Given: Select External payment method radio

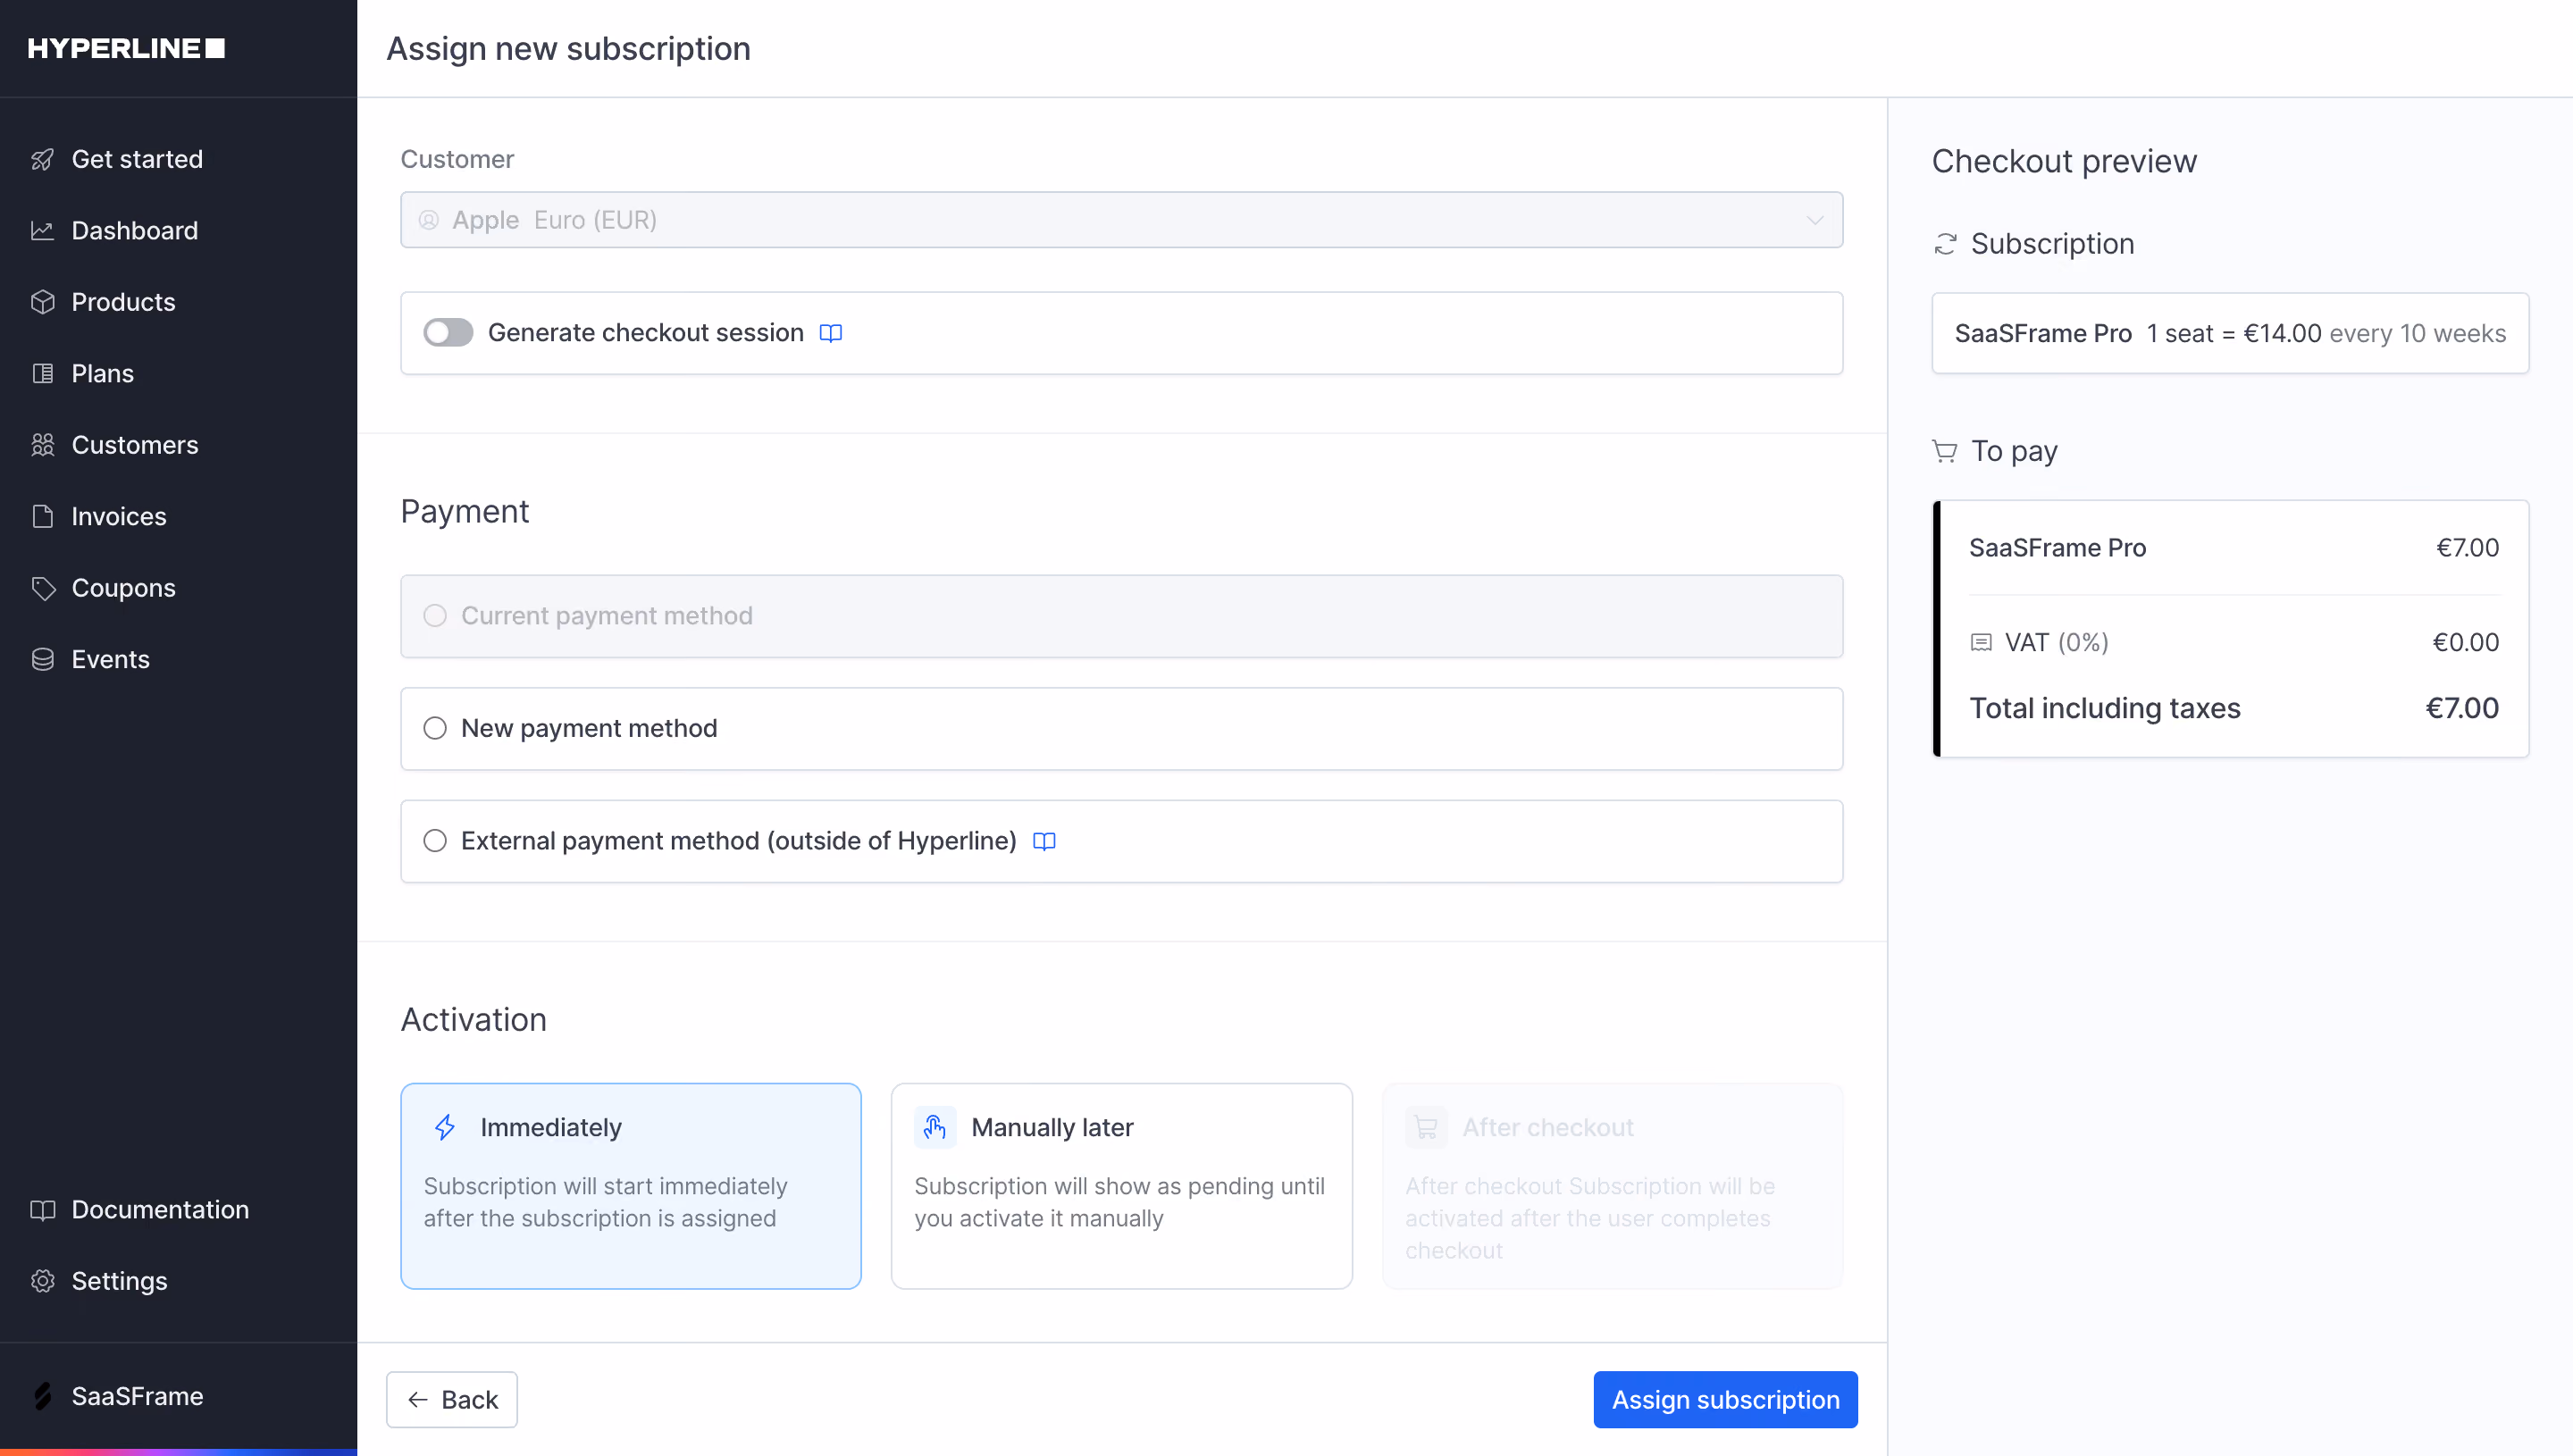Looking at the screenshot, I should pos(435,842).
